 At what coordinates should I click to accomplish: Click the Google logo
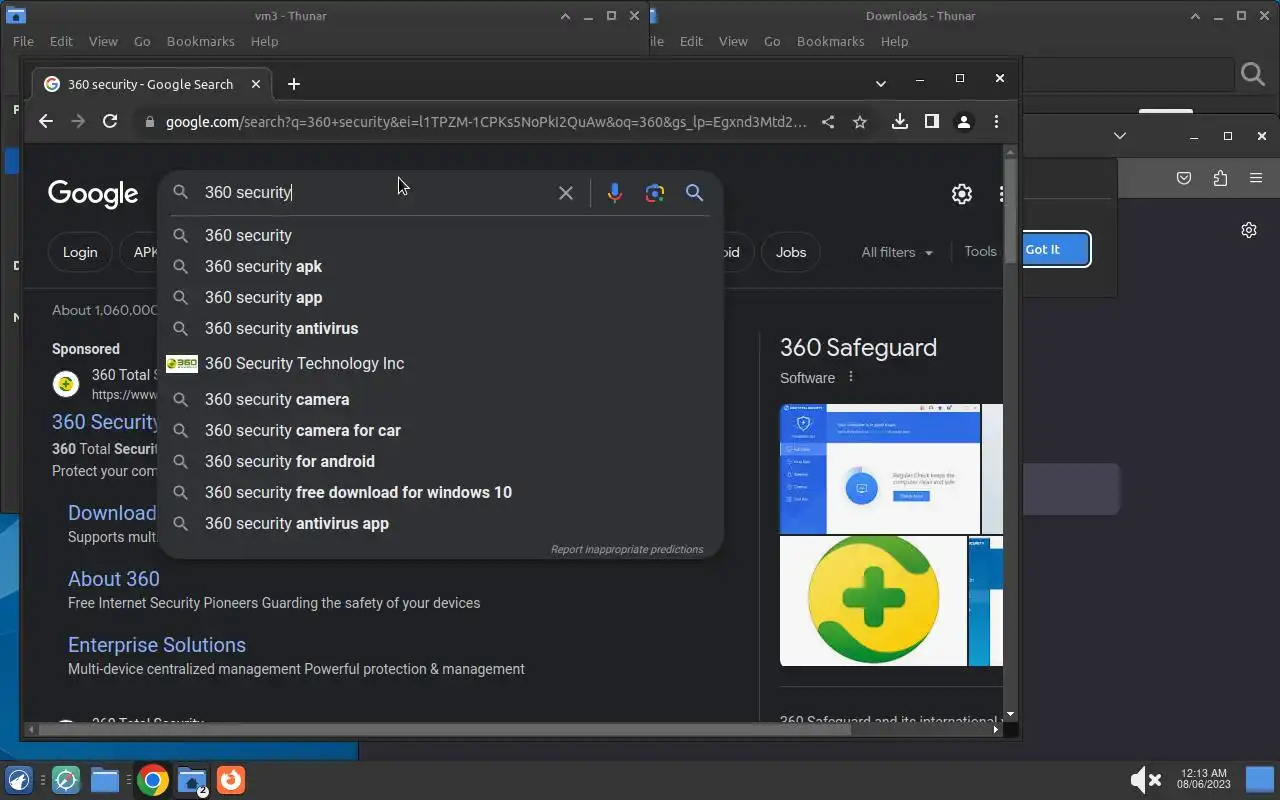click(x=93, y=194)
